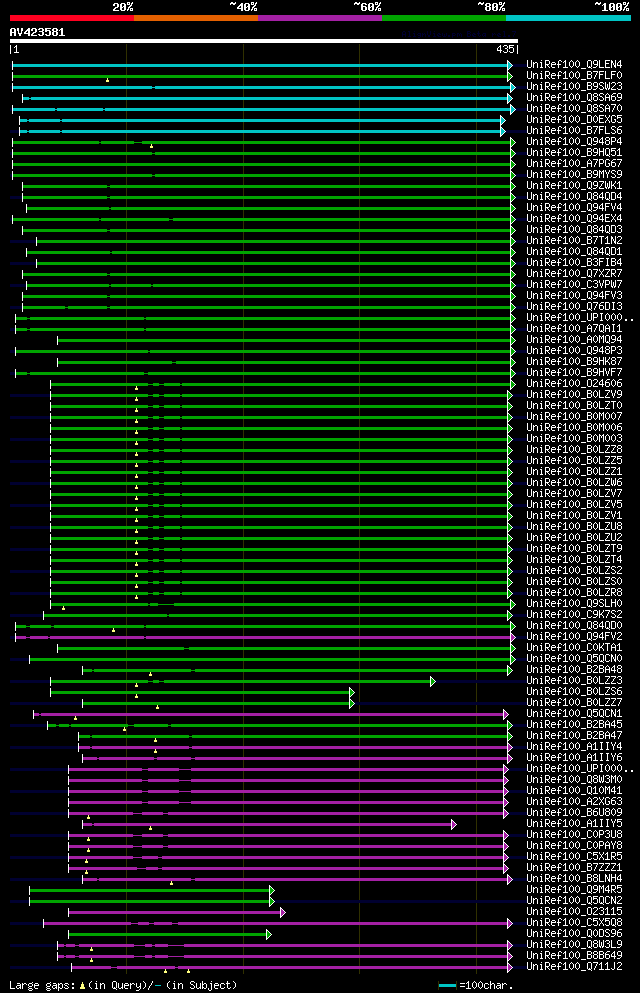Image resolution: width=640 pixels, height=993 pixels.
Task: Click the cyan ~100% identity legend segment
Action: pos(568,18)
